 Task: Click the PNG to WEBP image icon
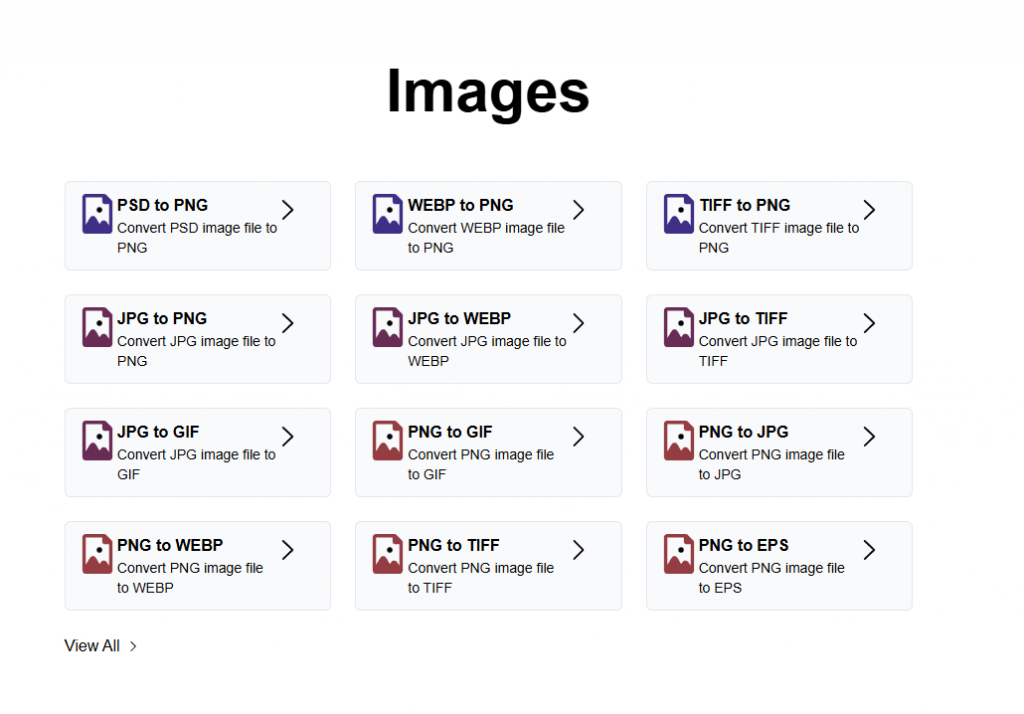(97, 554)
